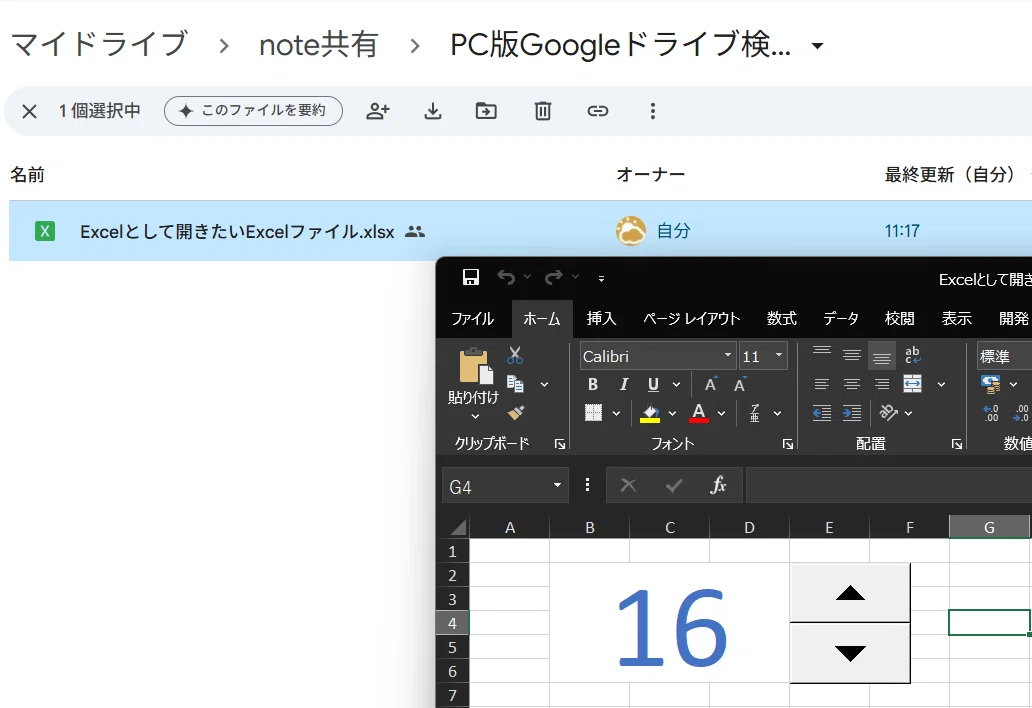Sort by the 名前 column header

click(28, 174)
